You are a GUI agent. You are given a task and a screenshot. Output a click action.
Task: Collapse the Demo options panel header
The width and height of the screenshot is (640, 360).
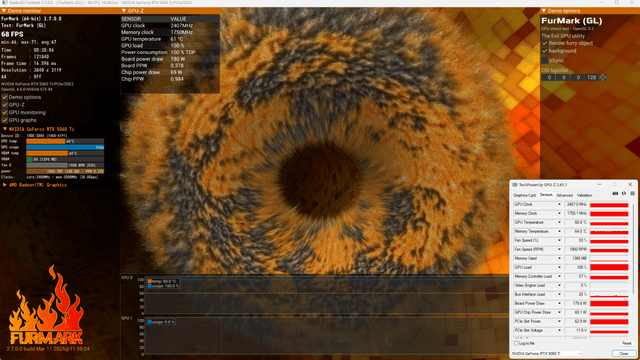coord(544,11)
